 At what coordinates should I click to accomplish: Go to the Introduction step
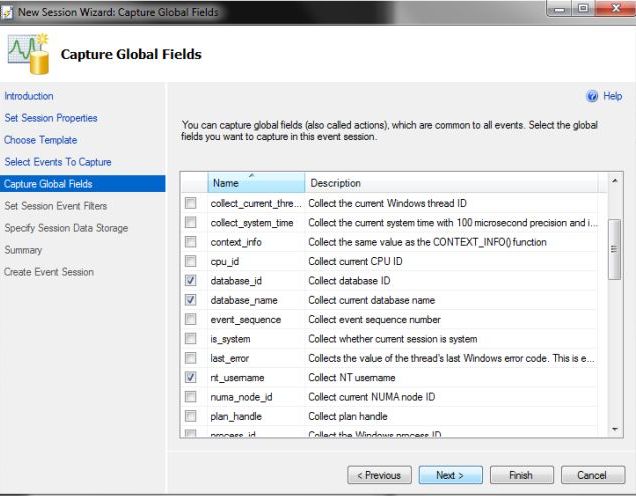(29, 96)
